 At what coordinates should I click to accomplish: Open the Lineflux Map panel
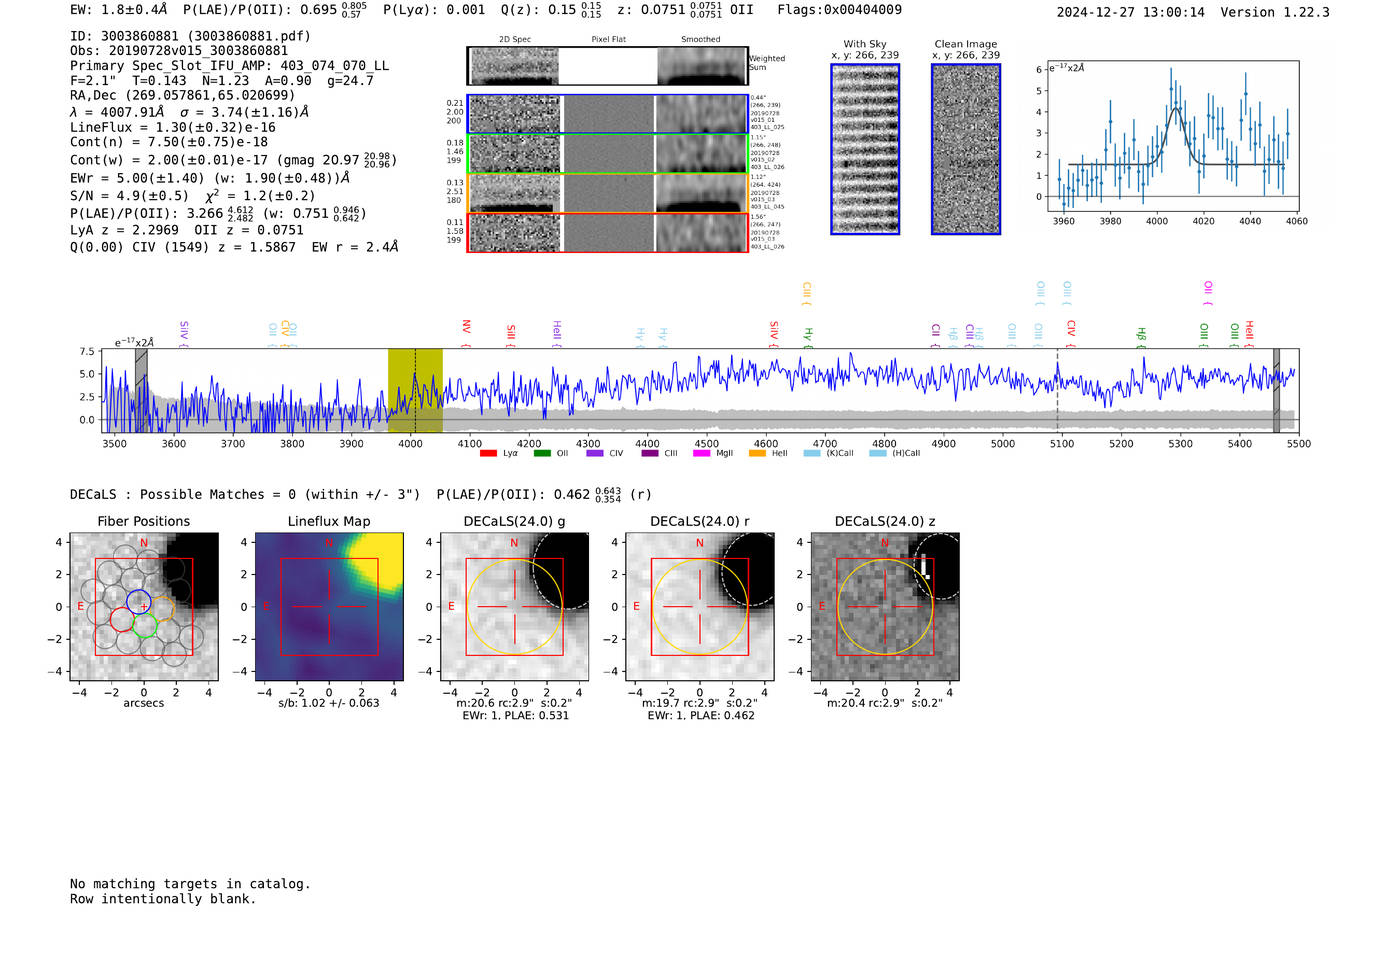[329, 607]
